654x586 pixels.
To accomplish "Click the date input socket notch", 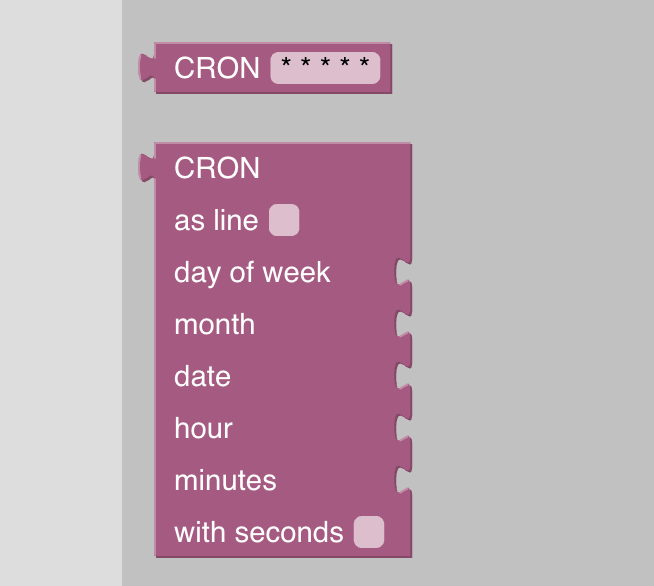I will (403, 377).
